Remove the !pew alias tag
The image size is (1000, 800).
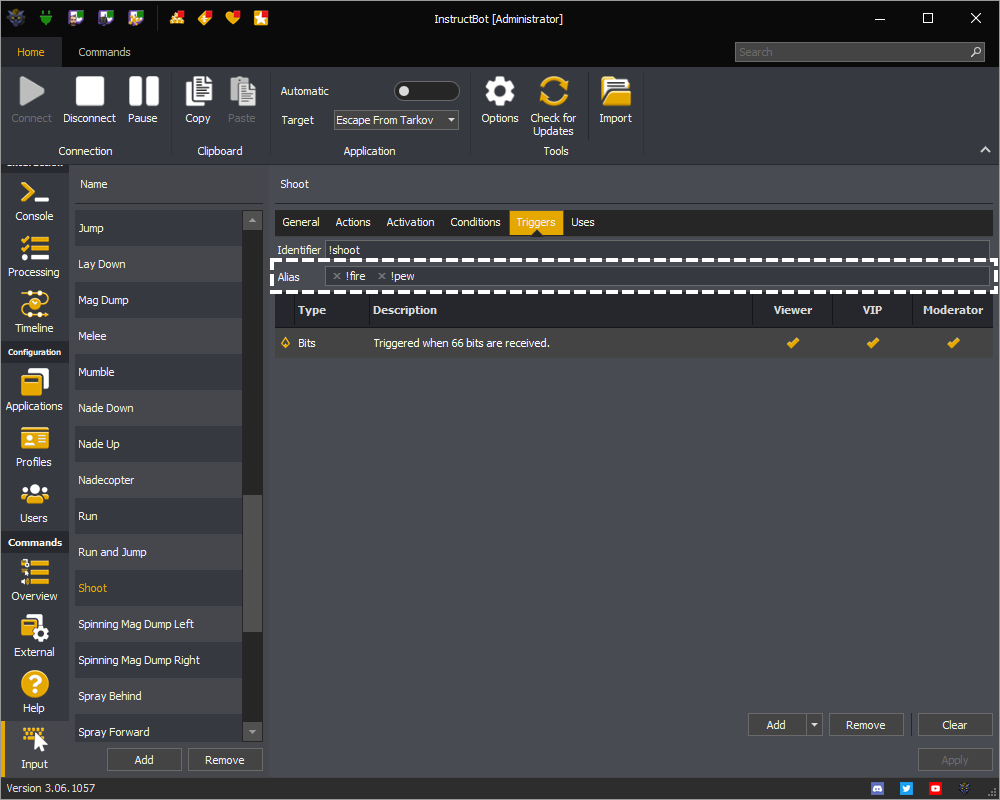point(381,276)
